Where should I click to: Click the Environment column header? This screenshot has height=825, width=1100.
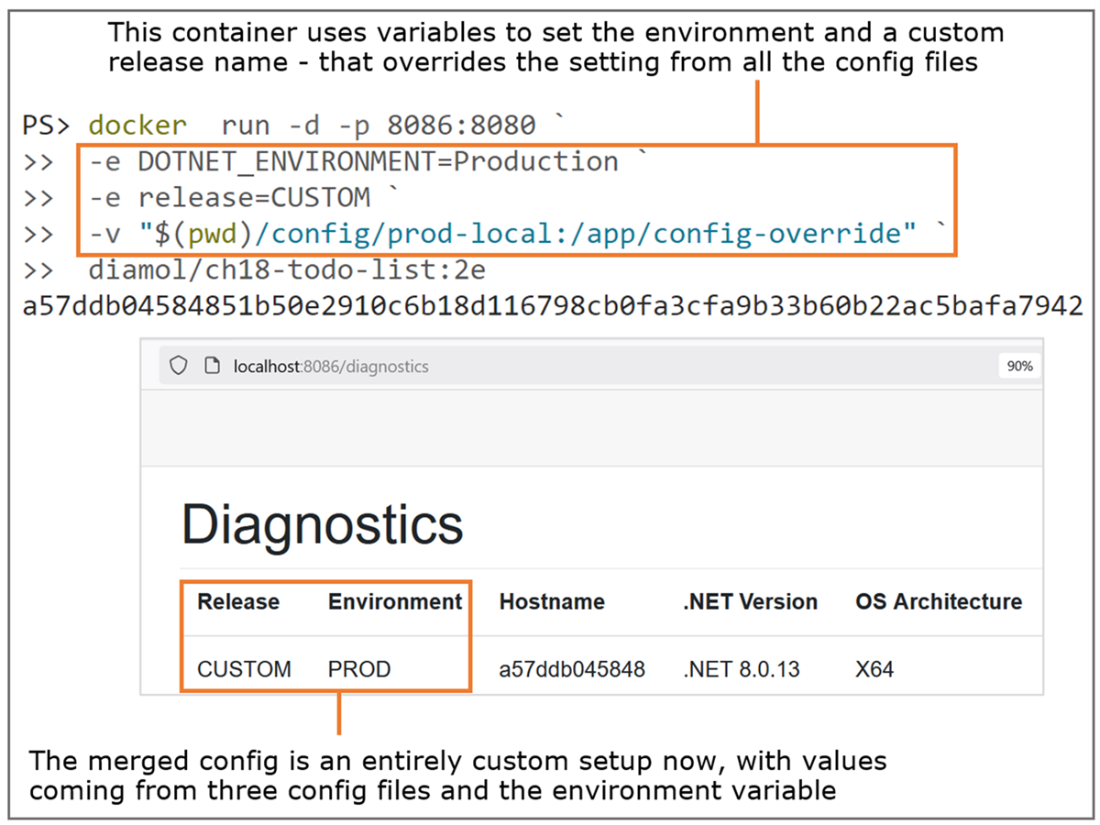(x=395, y=601)
